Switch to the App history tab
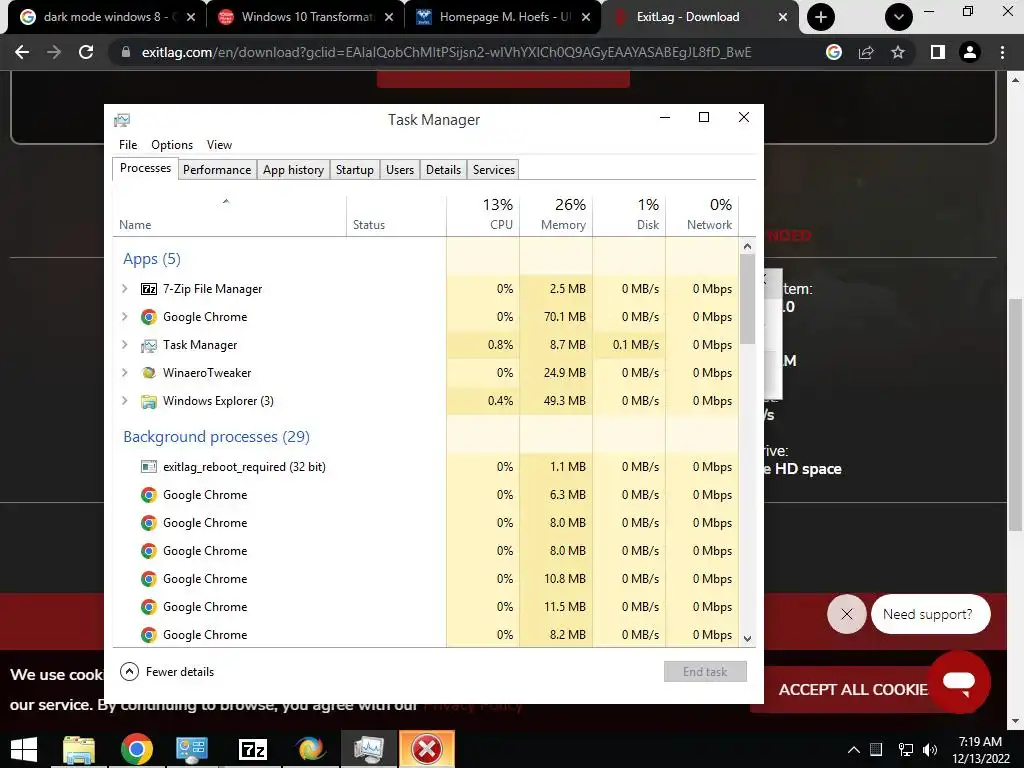This screenshot has height=768, width=1024. 293,170
